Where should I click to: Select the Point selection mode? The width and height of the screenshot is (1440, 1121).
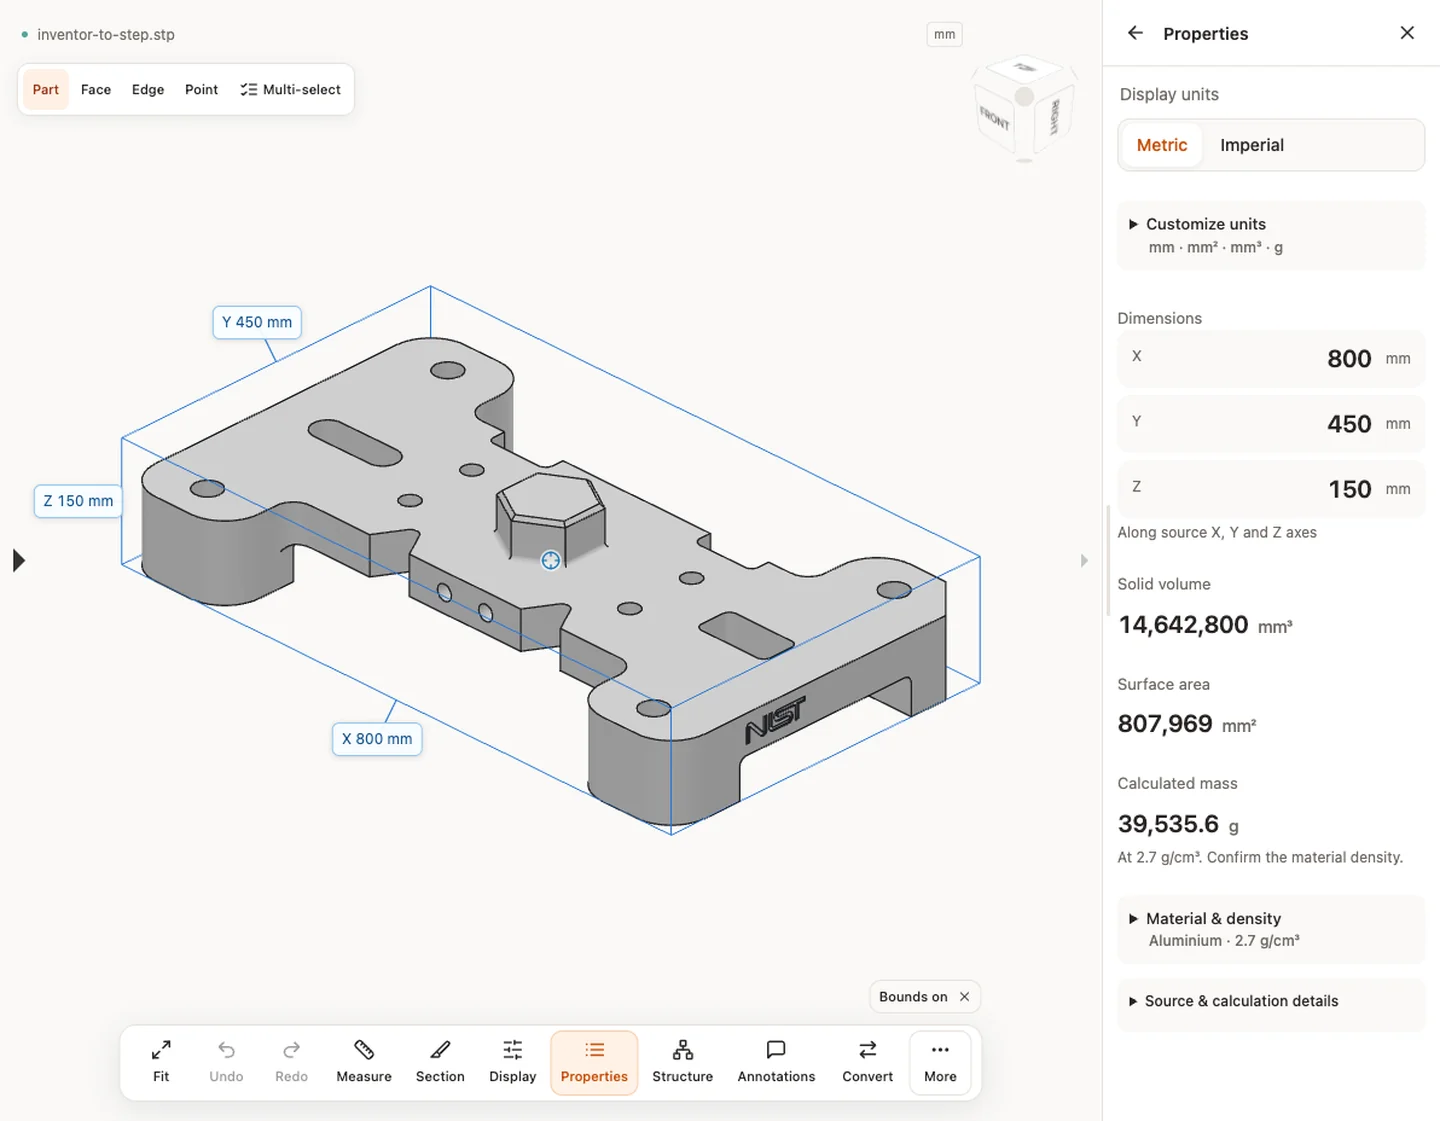pos(201,90)
